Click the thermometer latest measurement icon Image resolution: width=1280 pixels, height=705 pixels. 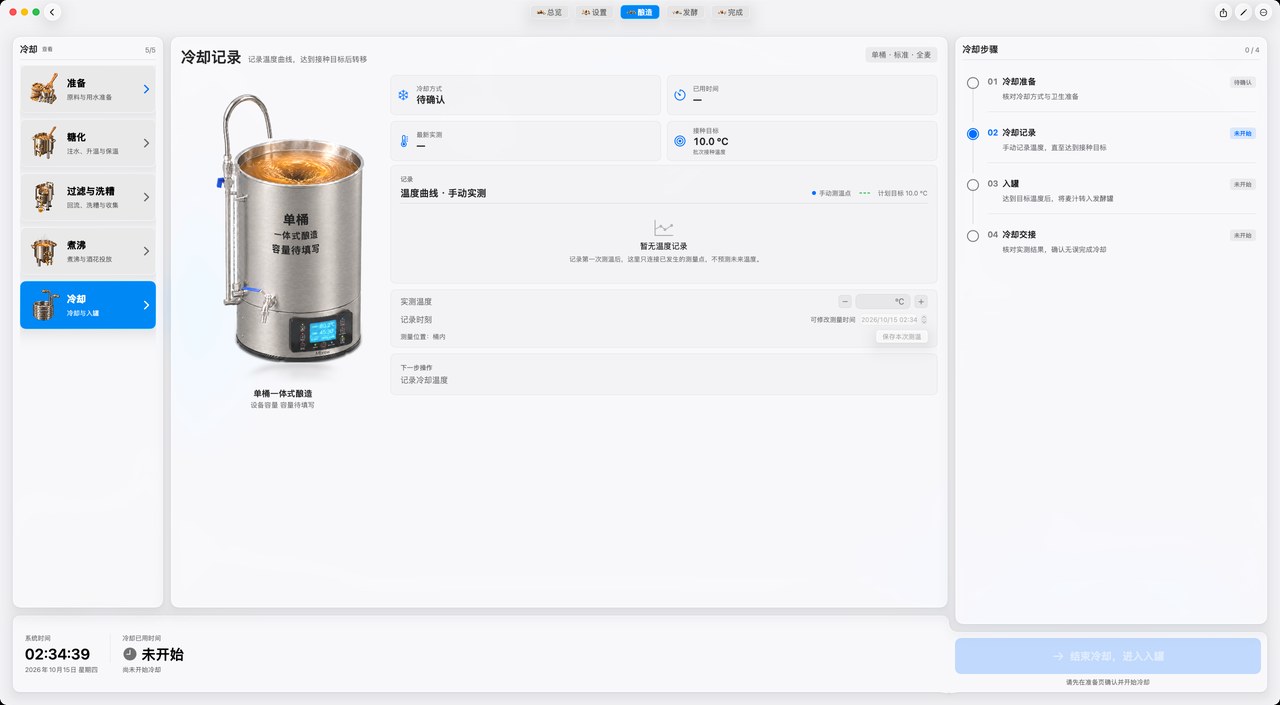tap(404, 142)
